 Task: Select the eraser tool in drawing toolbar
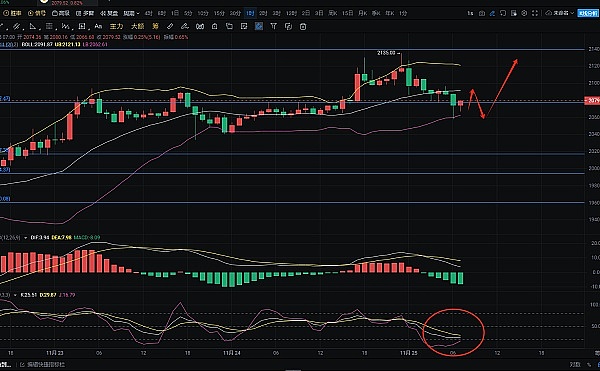point(185,26)
